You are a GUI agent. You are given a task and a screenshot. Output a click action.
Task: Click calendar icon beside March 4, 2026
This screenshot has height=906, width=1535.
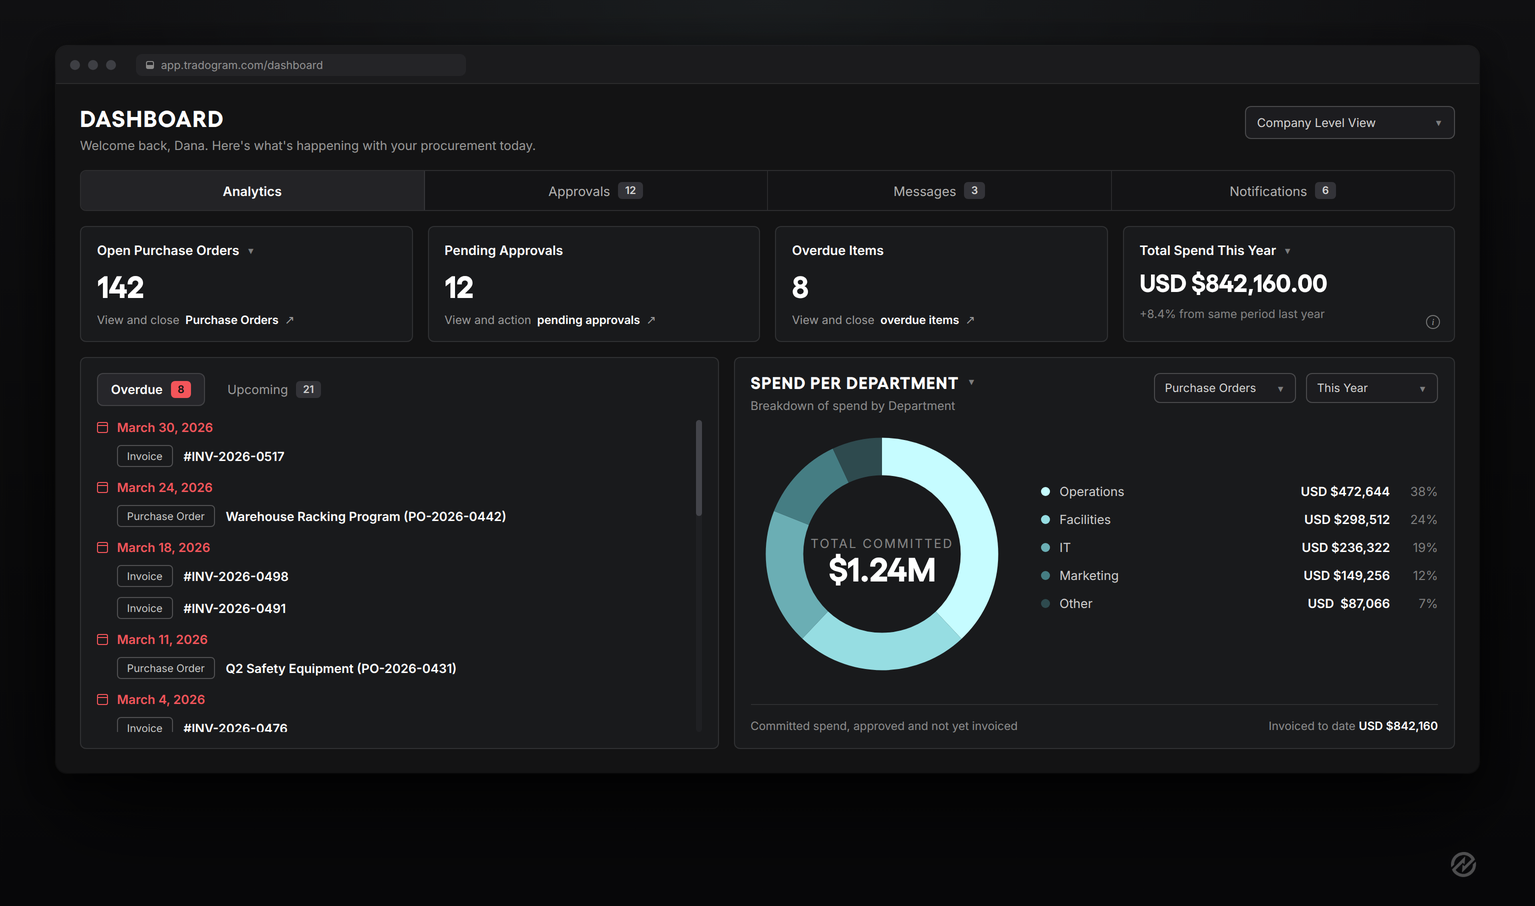tap(102, 699)
